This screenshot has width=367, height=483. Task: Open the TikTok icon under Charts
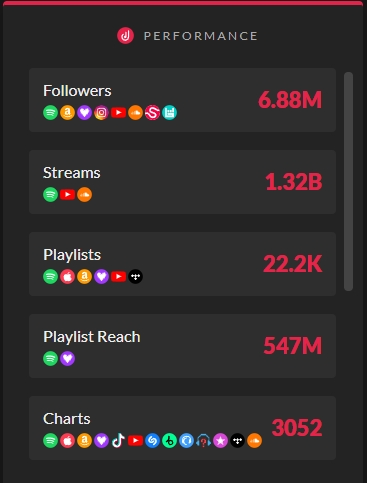pyautogui.click(x=118, y=441)
